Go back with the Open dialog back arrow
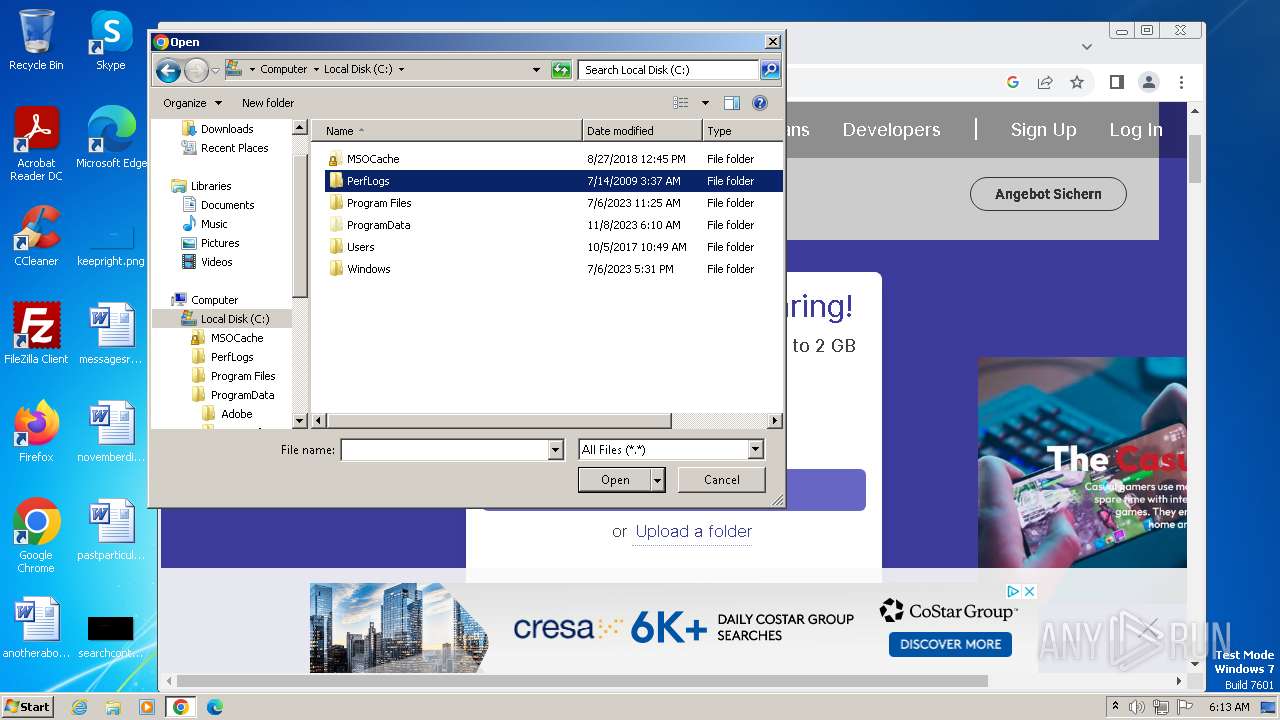 coord(168,70)
